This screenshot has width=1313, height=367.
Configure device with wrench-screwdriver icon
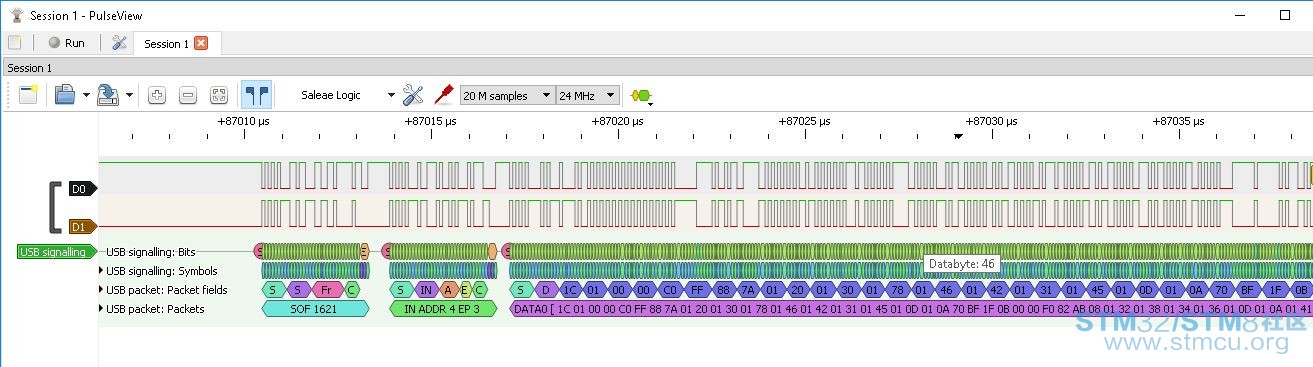pyautogui.click(x=412, y=95)
